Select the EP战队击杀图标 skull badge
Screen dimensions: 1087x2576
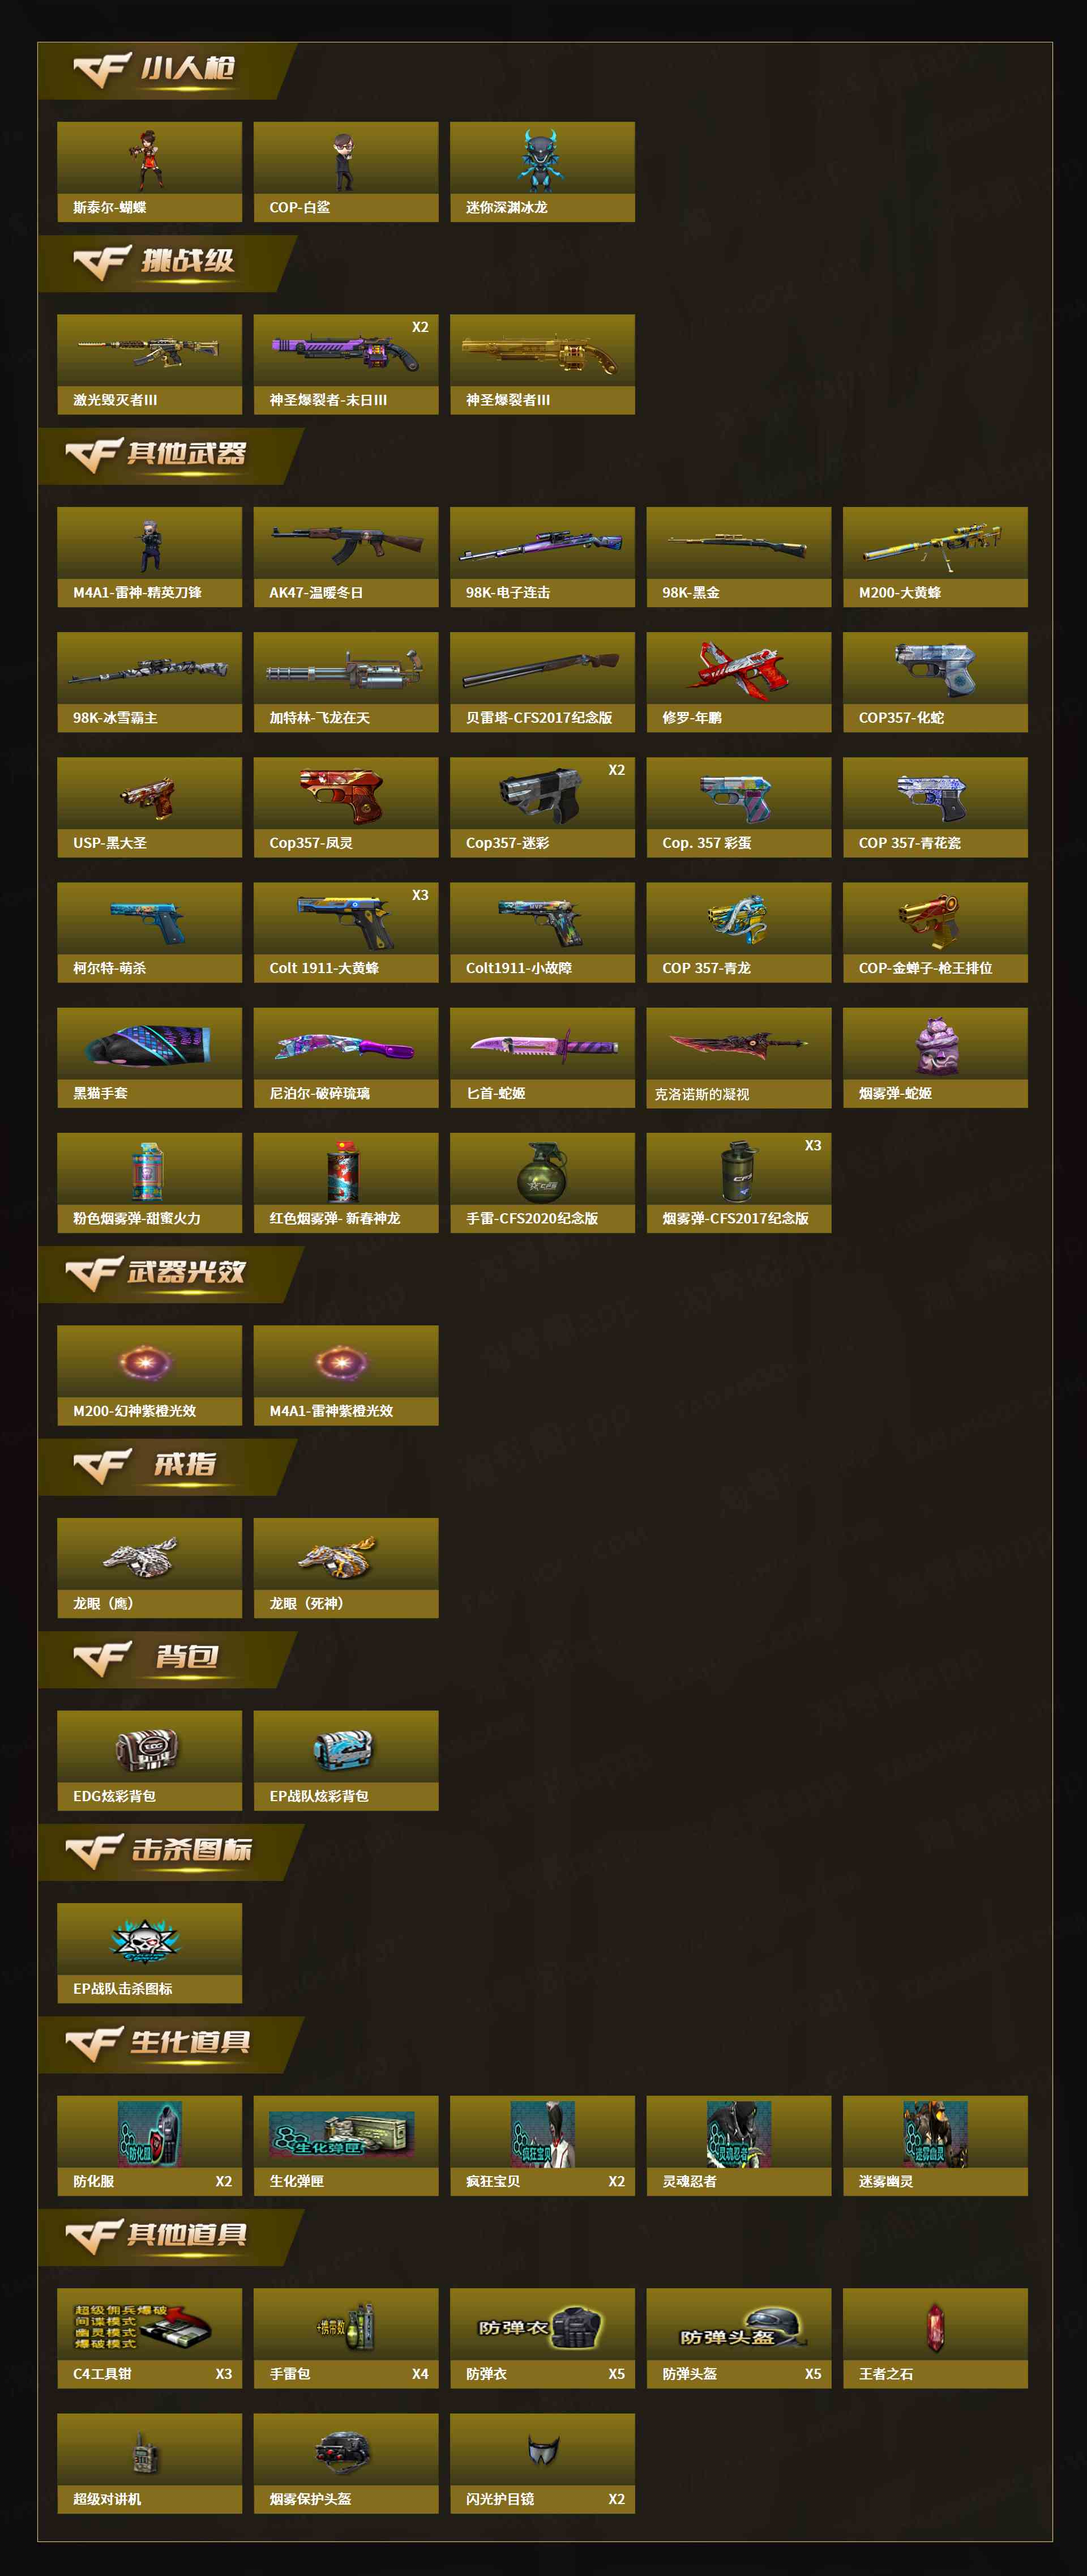coord(149,1953)
